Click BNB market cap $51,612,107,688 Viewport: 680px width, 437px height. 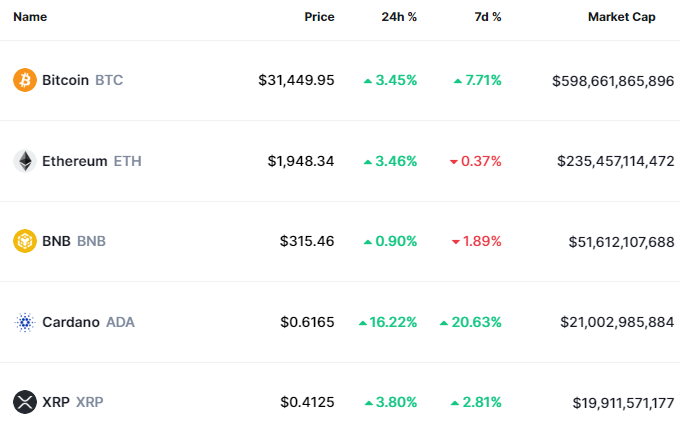click(x=613, y=241)
